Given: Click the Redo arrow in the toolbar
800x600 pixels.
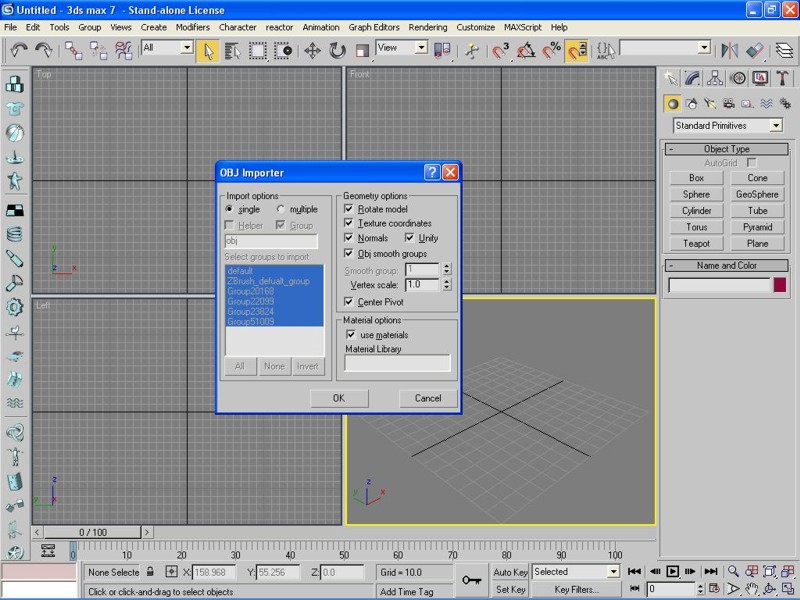Looking at the screenshot, I should pos(44,50).
